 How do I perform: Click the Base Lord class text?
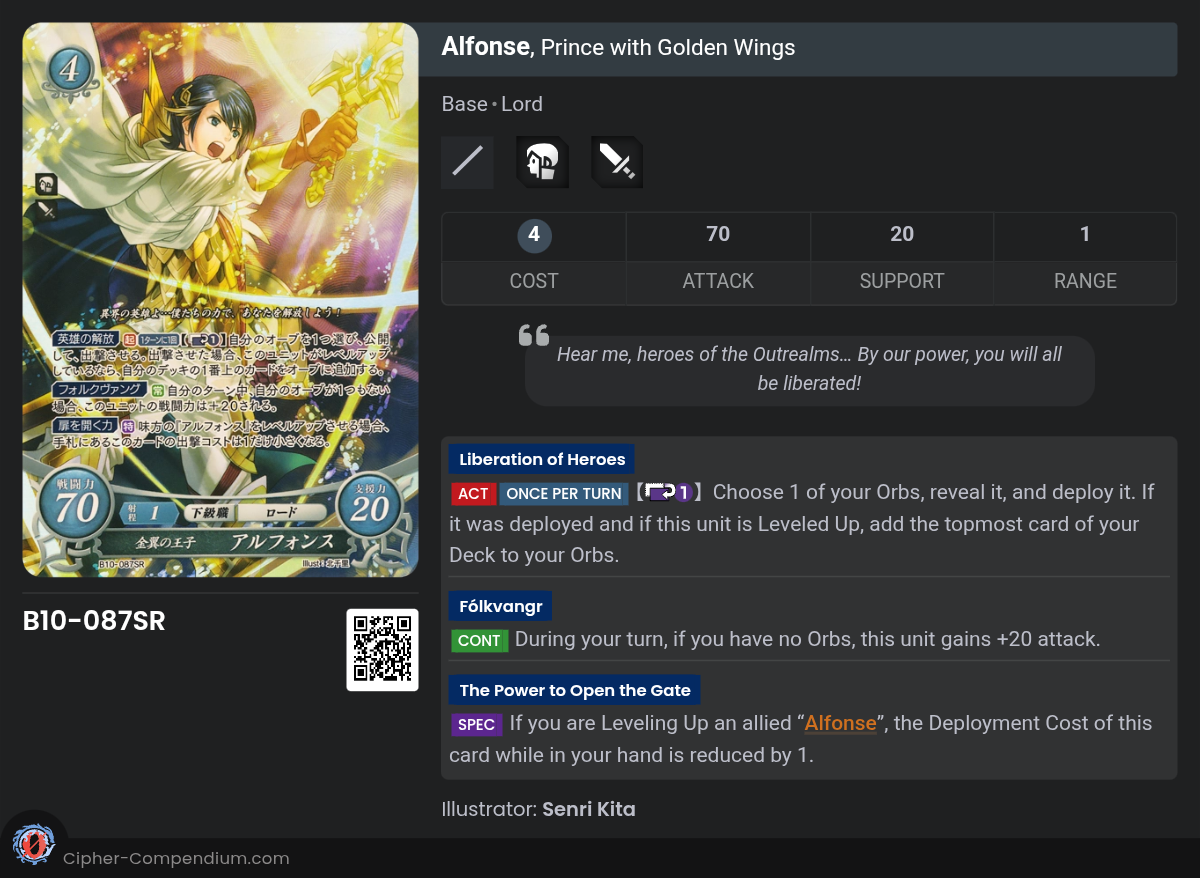(x=492, y=104)
